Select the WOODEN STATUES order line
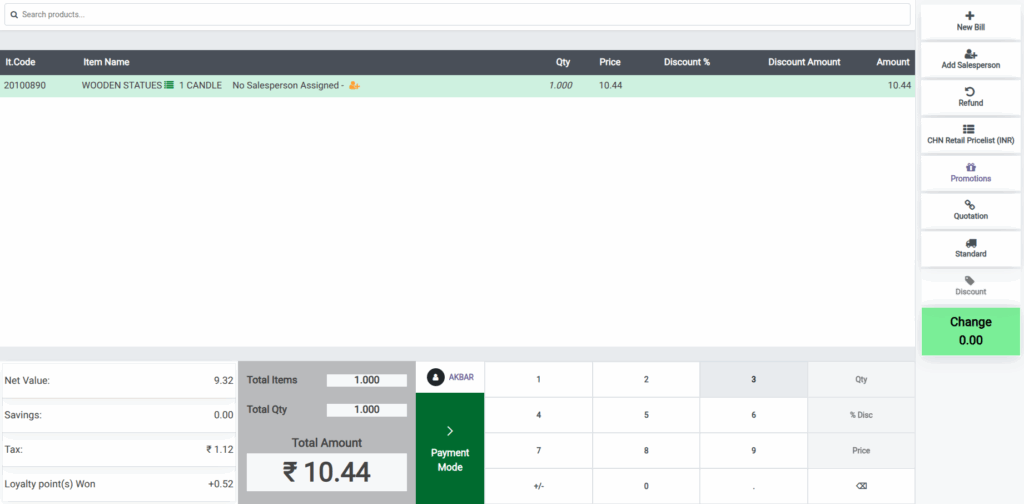 coord(457,86)
